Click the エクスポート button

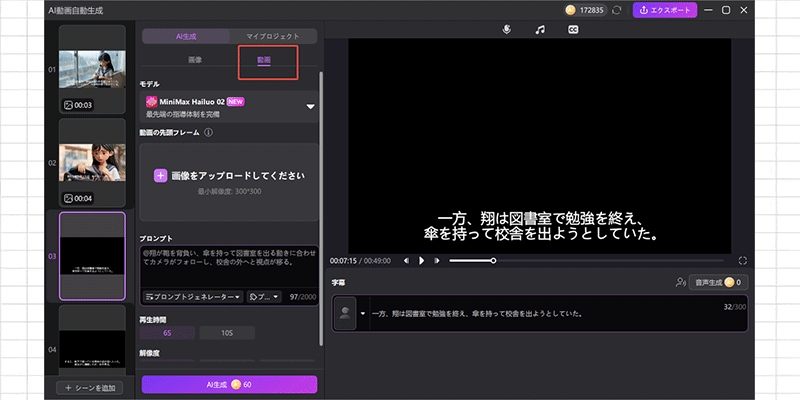point(665,10)
